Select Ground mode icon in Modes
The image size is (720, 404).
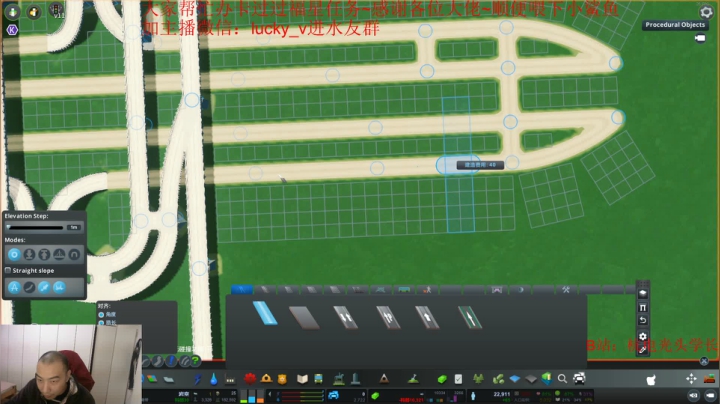click(x=29, y=254)
